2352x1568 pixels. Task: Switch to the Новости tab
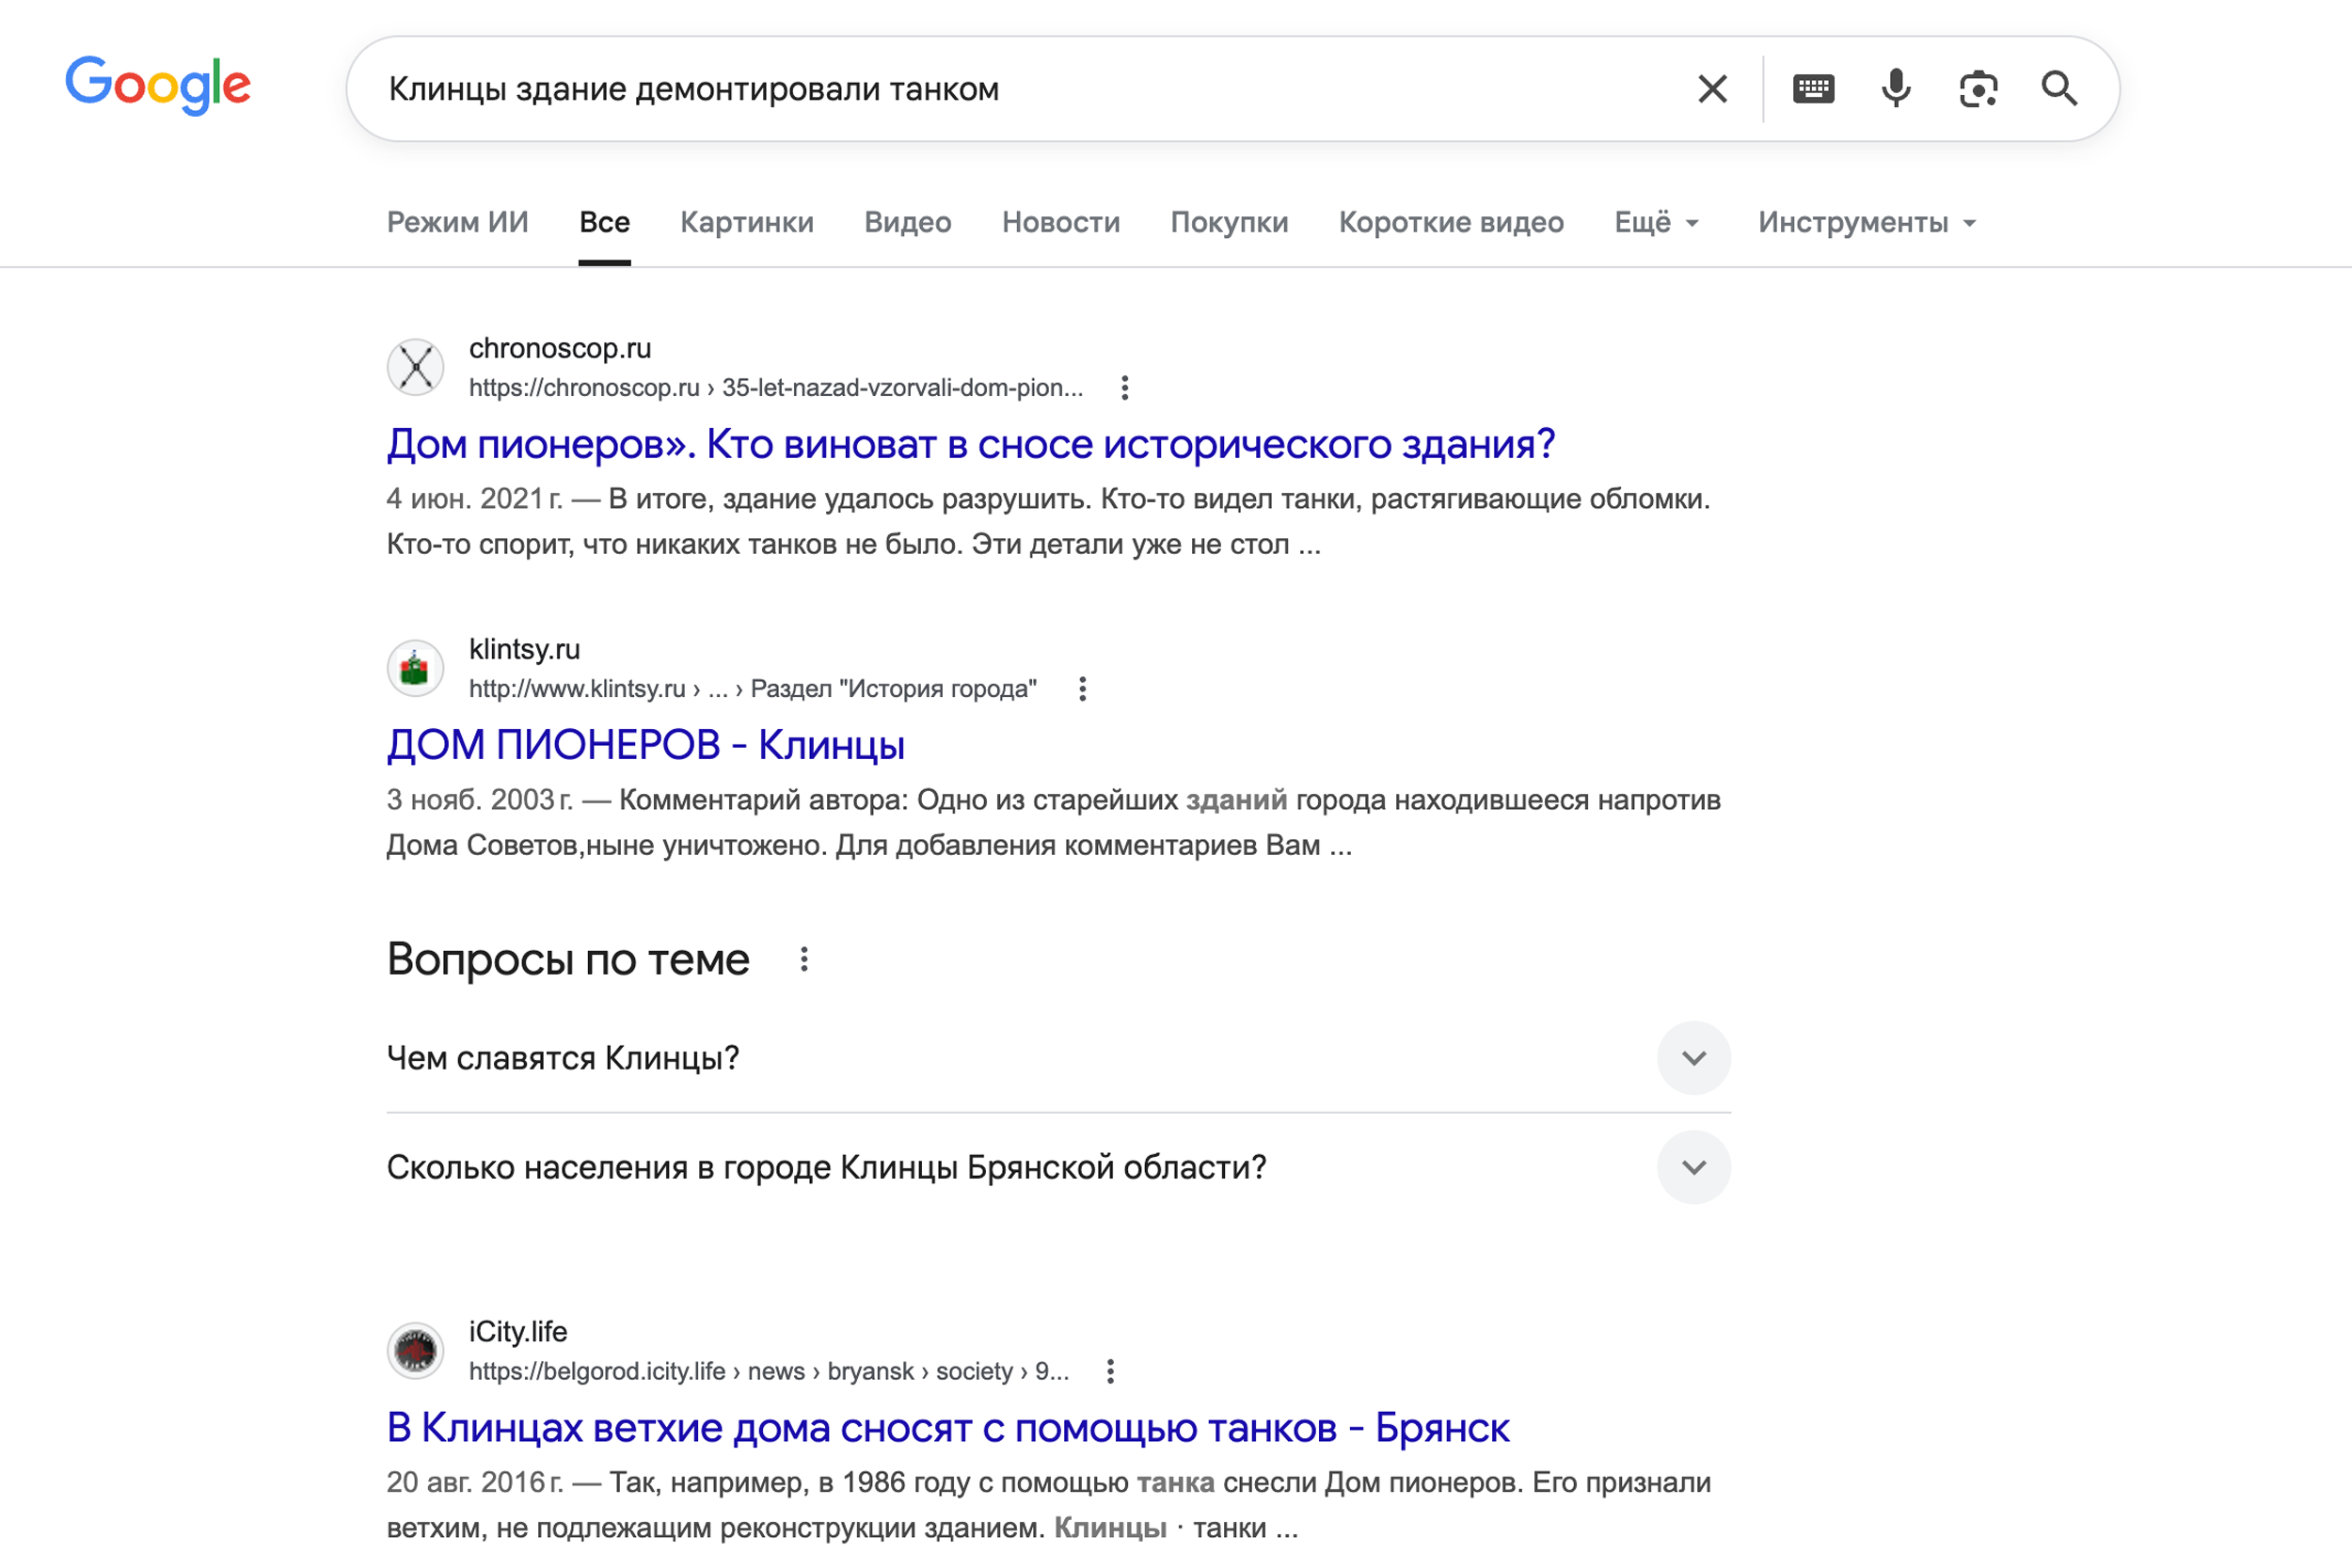[1060, 222]
